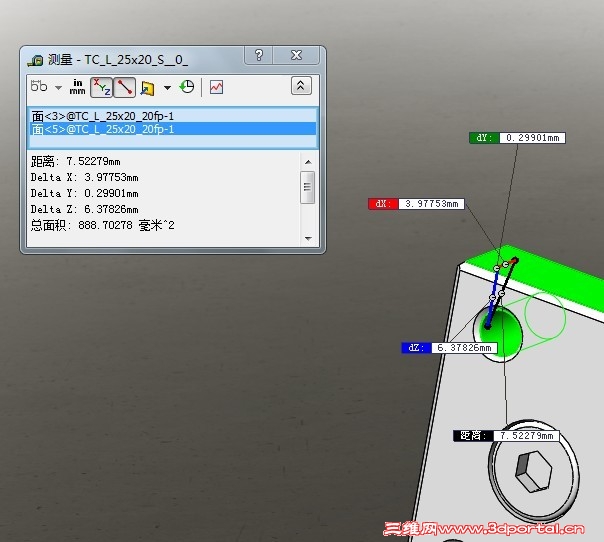Viewport: 604px width, 542px height.
Task: Click the Measure dialog help question mark
Action: (x=259, y=55)
